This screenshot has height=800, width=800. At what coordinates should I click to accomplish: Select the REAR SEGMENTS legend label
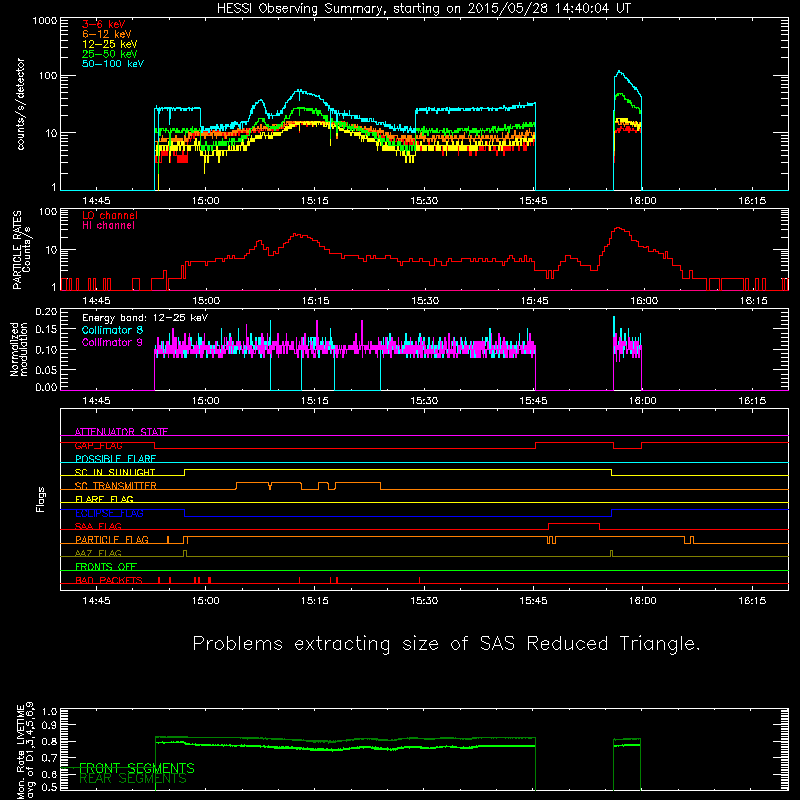coord(133,779)
